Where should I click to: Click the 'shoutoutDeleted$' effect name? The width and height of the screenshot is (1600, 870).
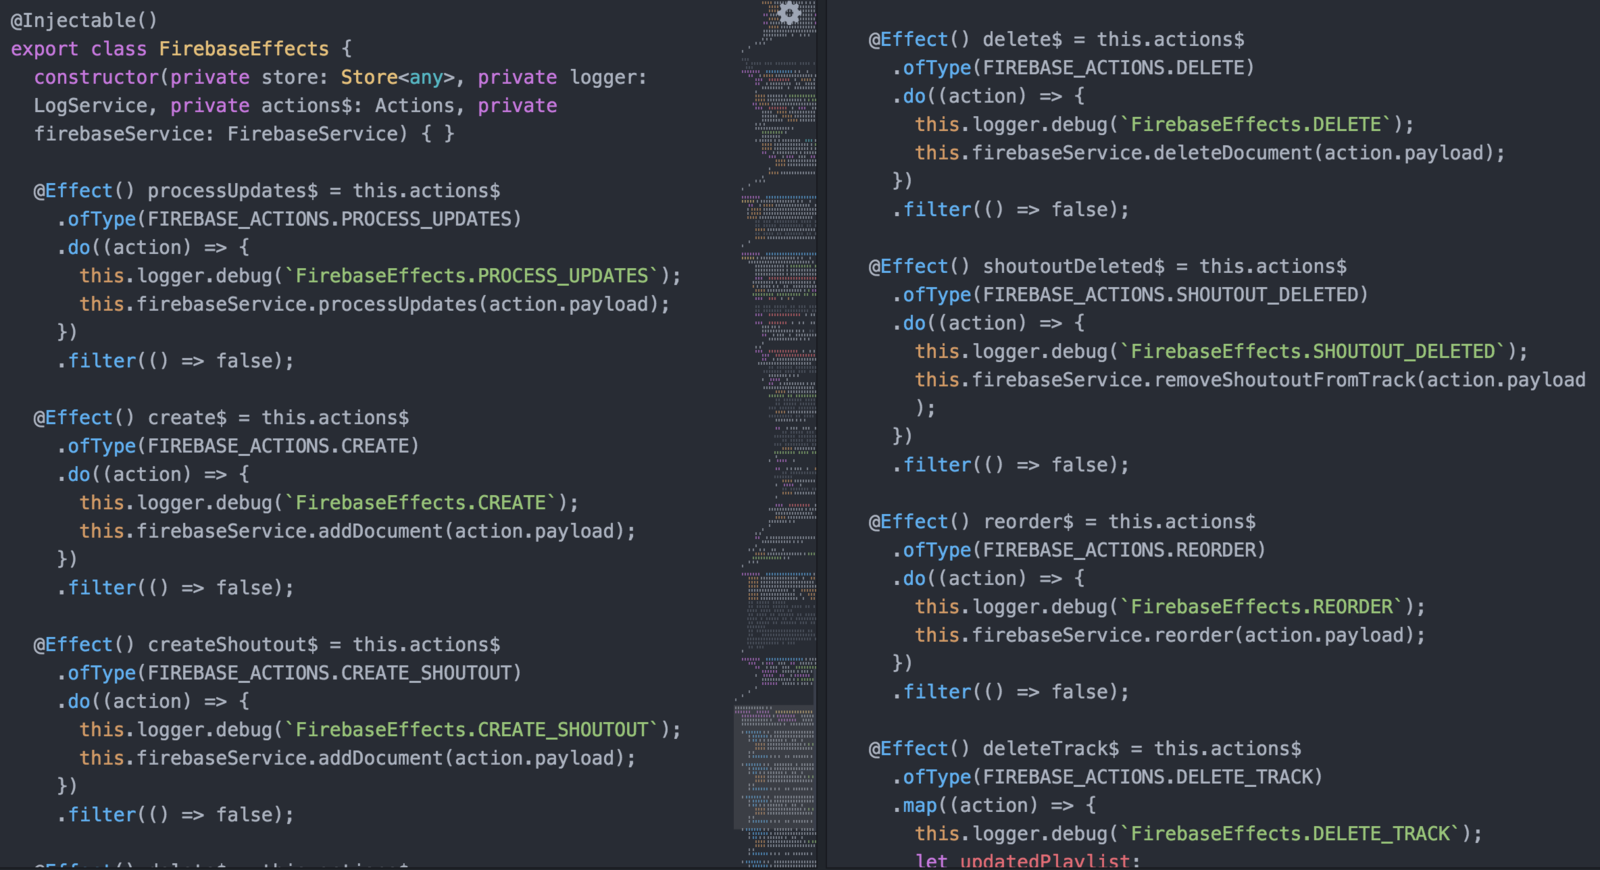(1073, 267)
